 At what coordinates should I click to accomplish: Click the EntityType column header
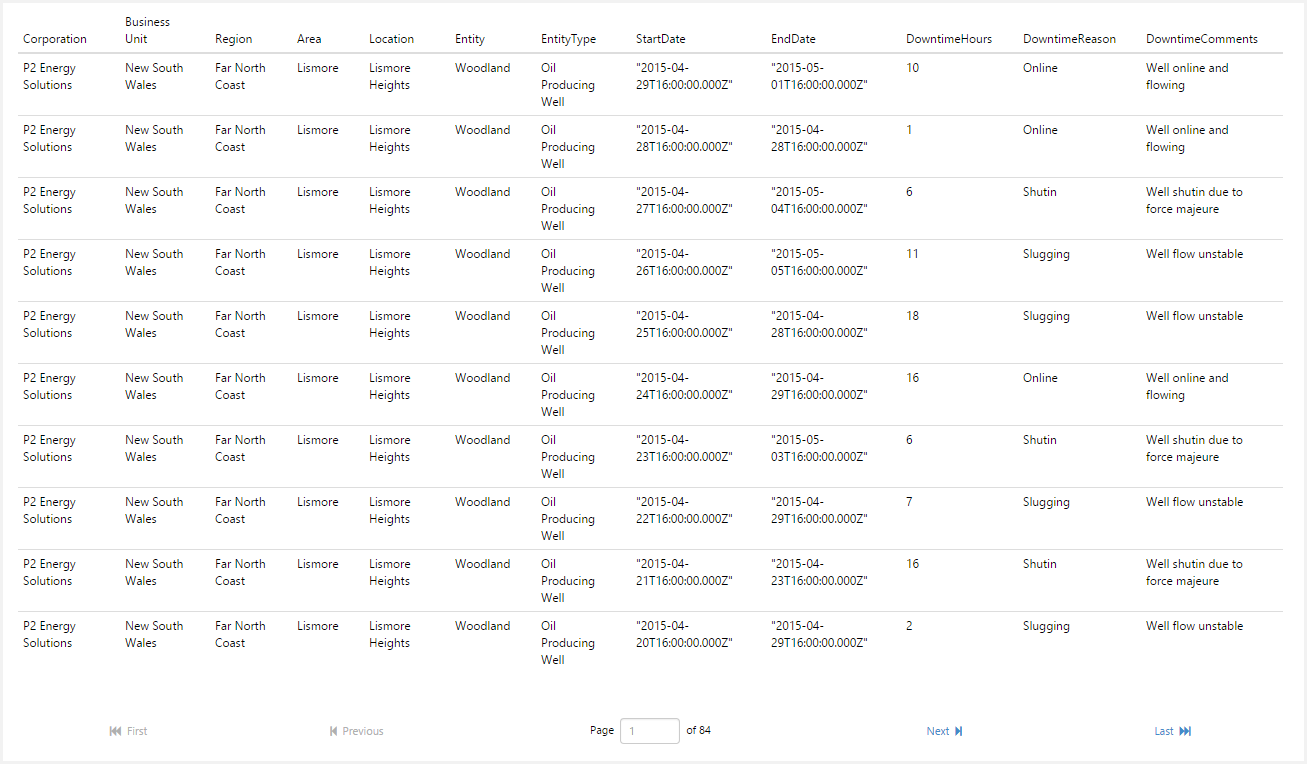tap(568, 39)
